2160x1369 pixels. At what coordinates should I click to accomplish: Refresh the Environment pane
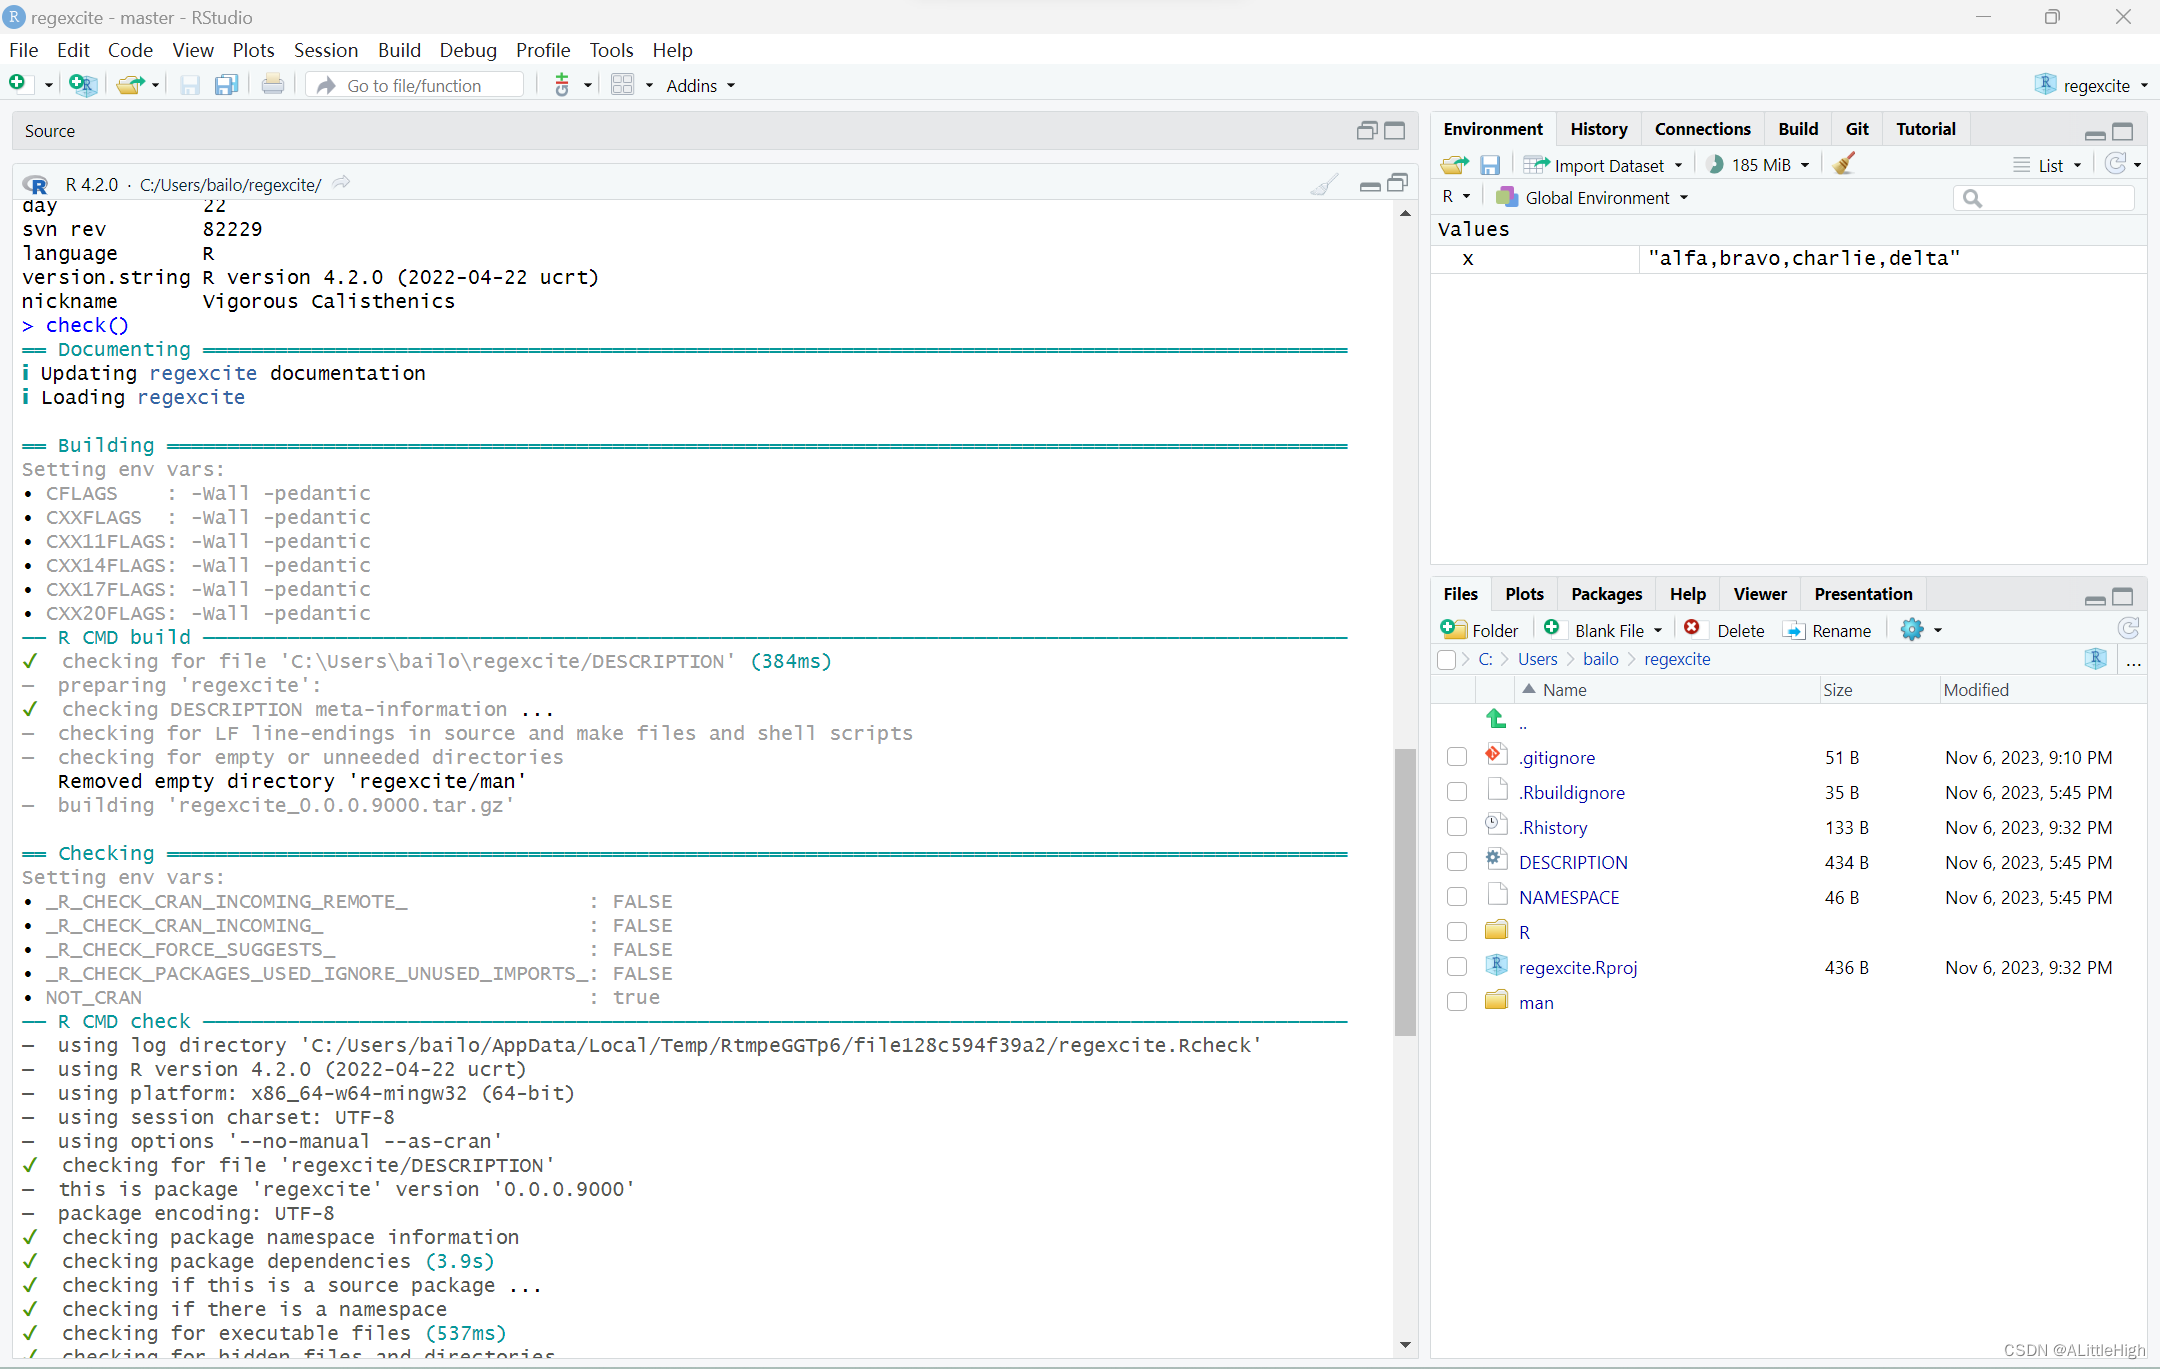coord(2115,164)
